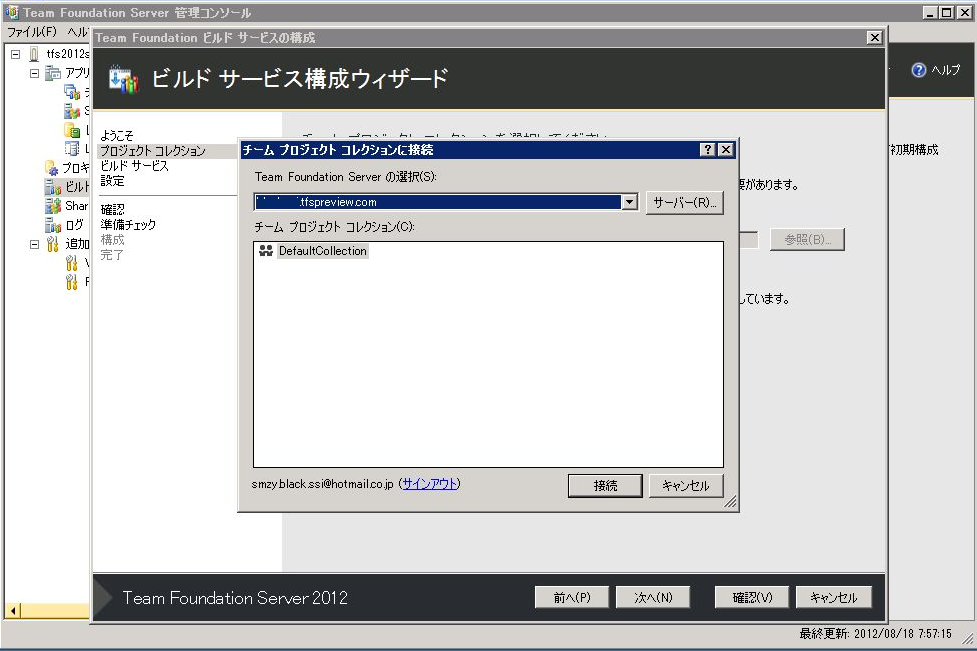Select the Shar tree item label

point(77,206)
